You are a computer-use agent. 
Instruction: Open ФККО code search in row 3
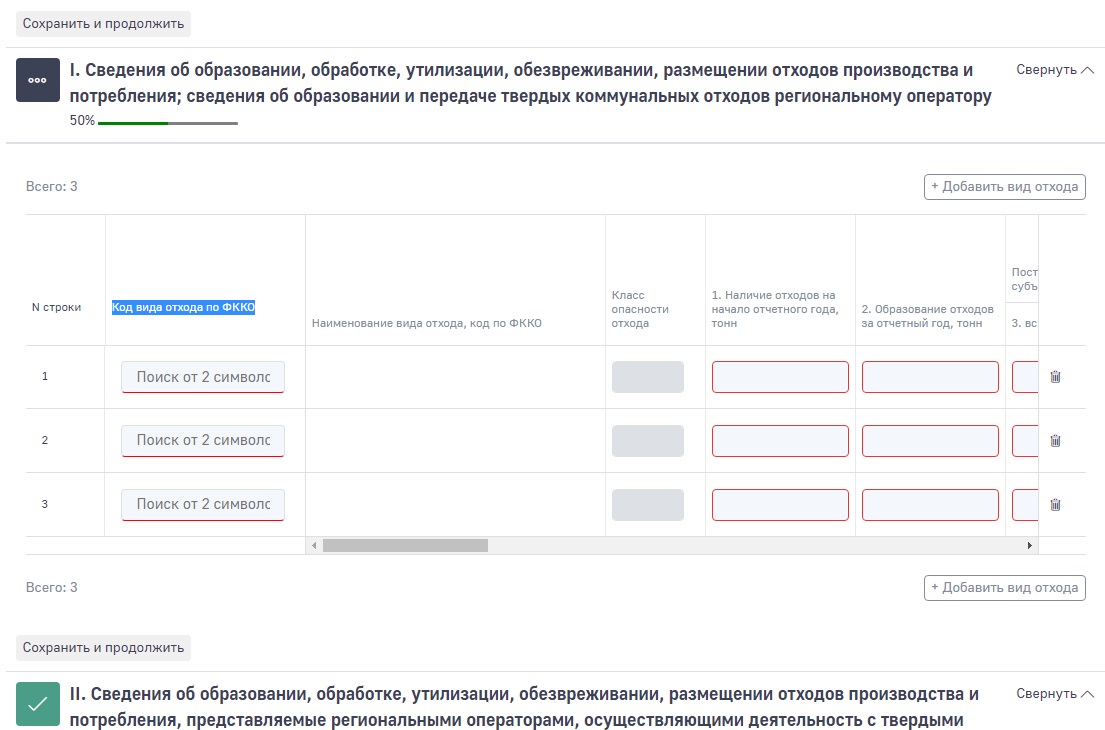click(x=203, y=505)
